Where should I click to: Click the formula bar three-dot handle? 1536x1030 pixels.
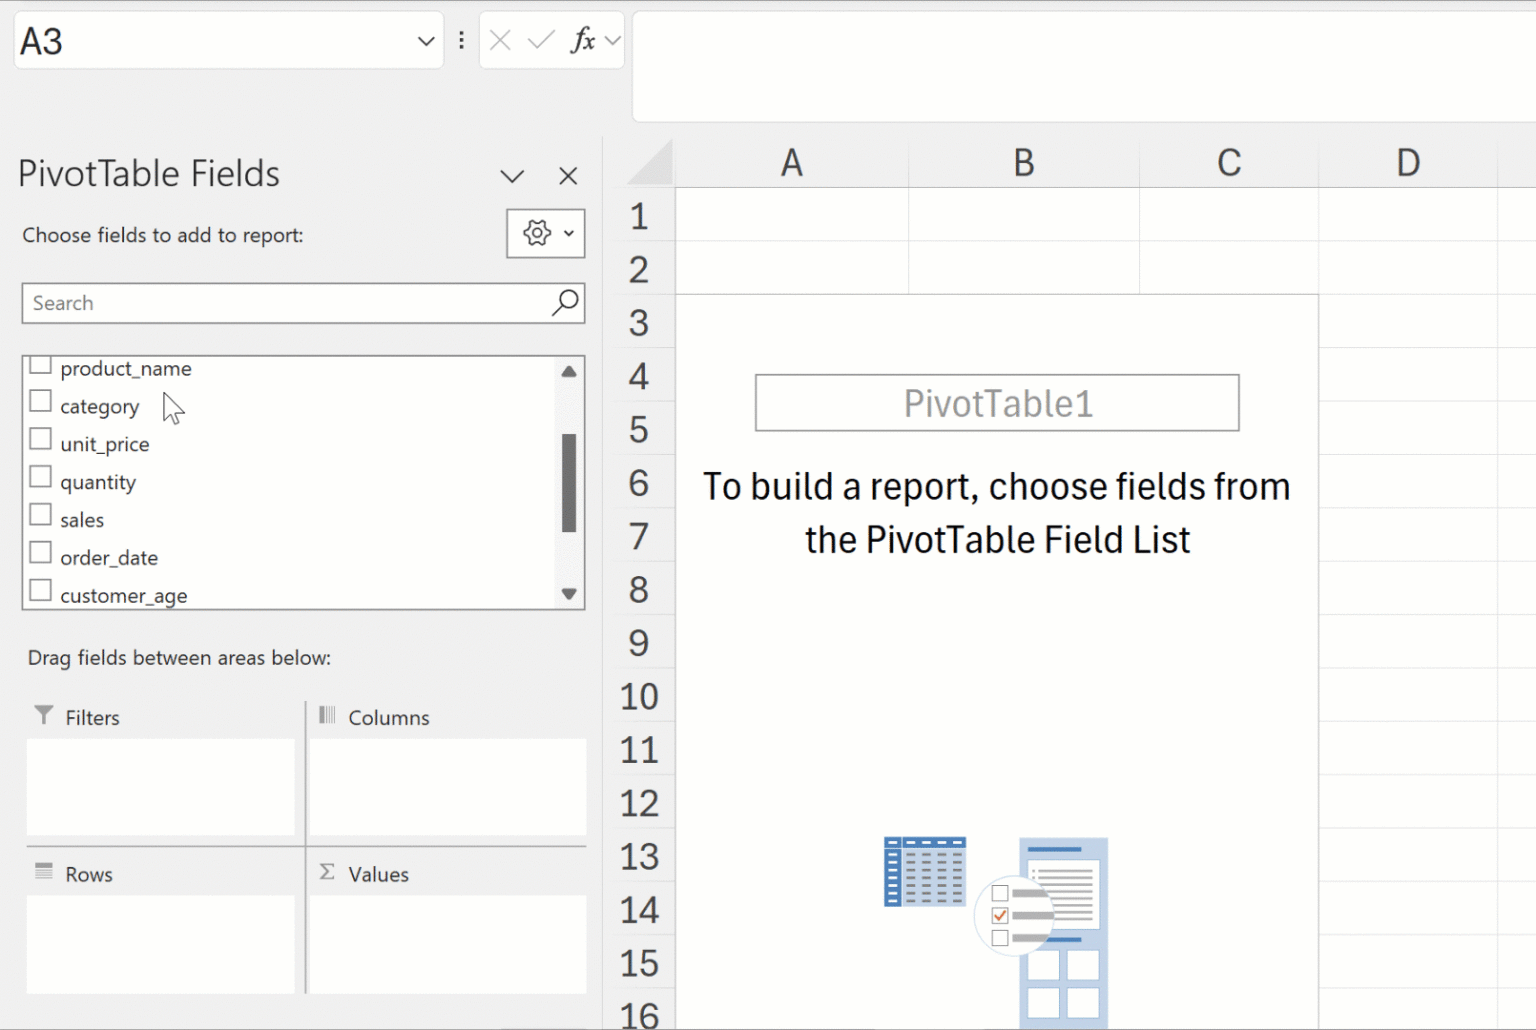(x=461, y=40)
